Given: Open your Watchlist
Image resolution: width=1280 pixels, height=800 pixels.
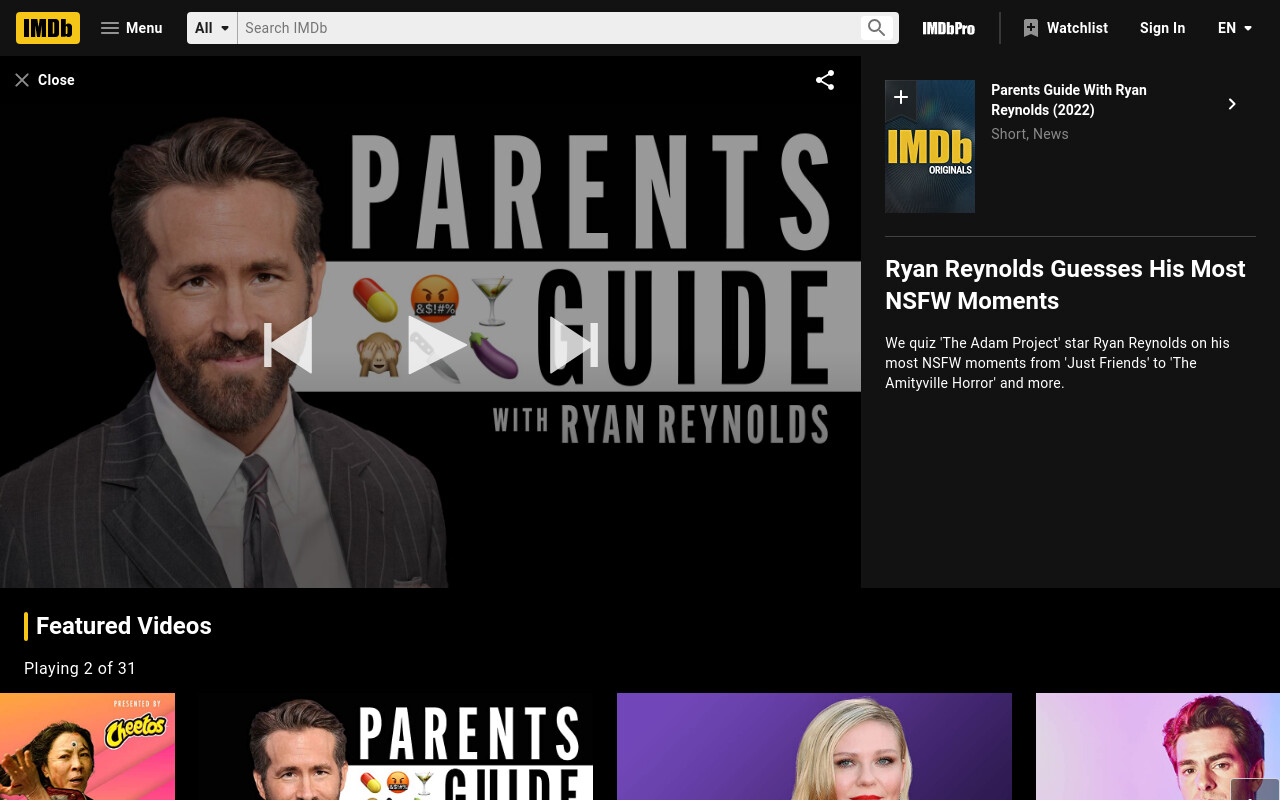Looking at the screenshot, I should [1065, 28].
